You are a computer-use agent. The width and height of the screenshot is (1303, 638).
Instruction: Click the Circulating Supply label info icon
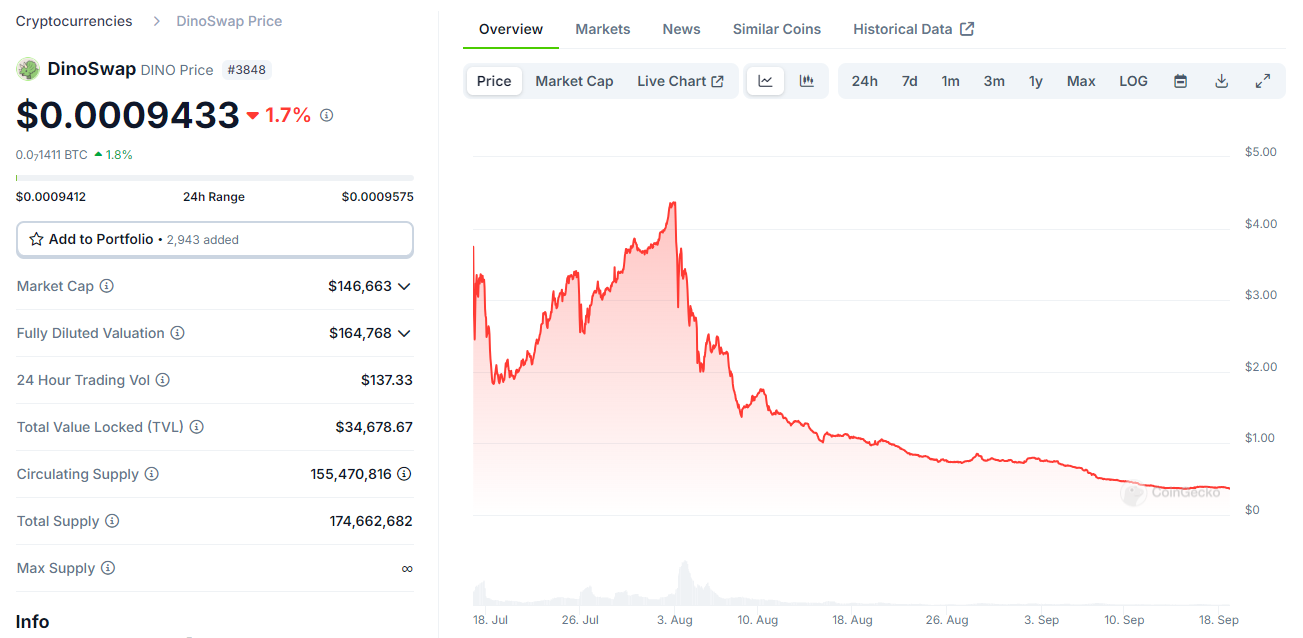tap(152, 474)
